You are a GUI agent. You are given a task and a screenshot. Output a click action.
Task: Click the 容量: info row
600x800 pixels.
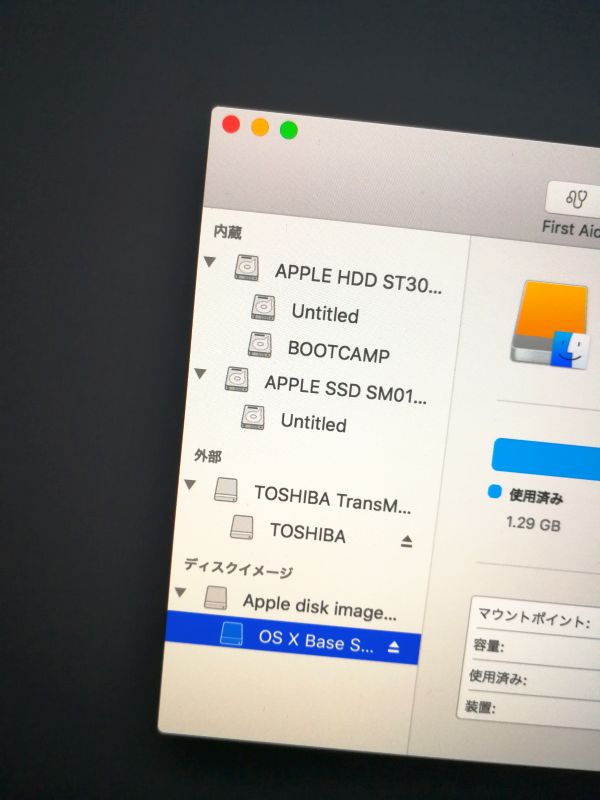[x=534, y=649]
